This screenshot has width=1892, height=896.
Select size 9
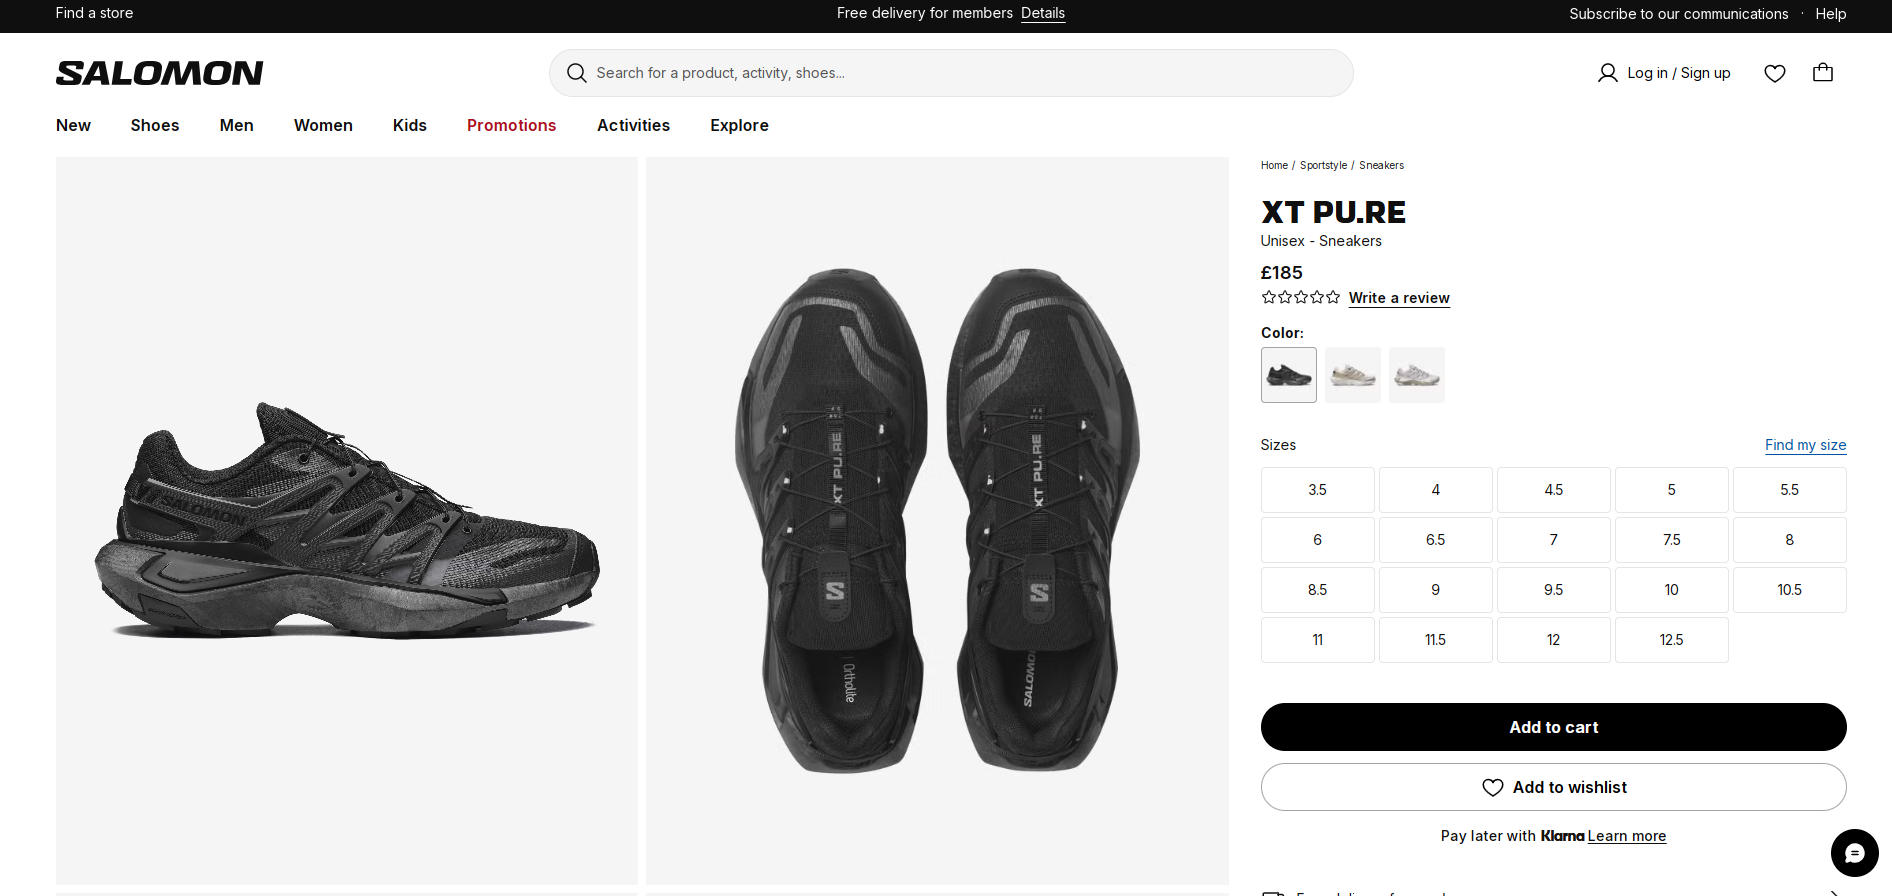click(x=1435, y=590)
